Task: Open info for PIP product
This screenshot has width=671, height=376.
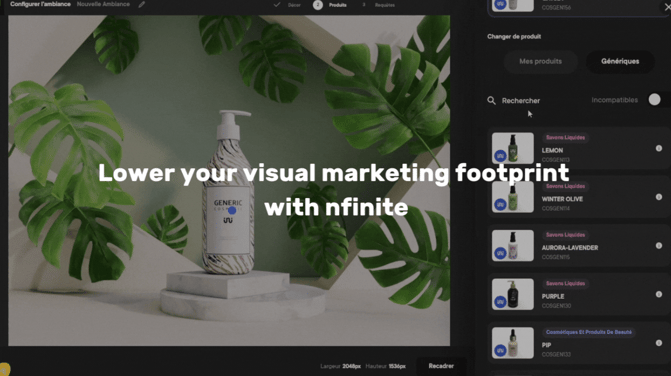Action: [659, 343]
